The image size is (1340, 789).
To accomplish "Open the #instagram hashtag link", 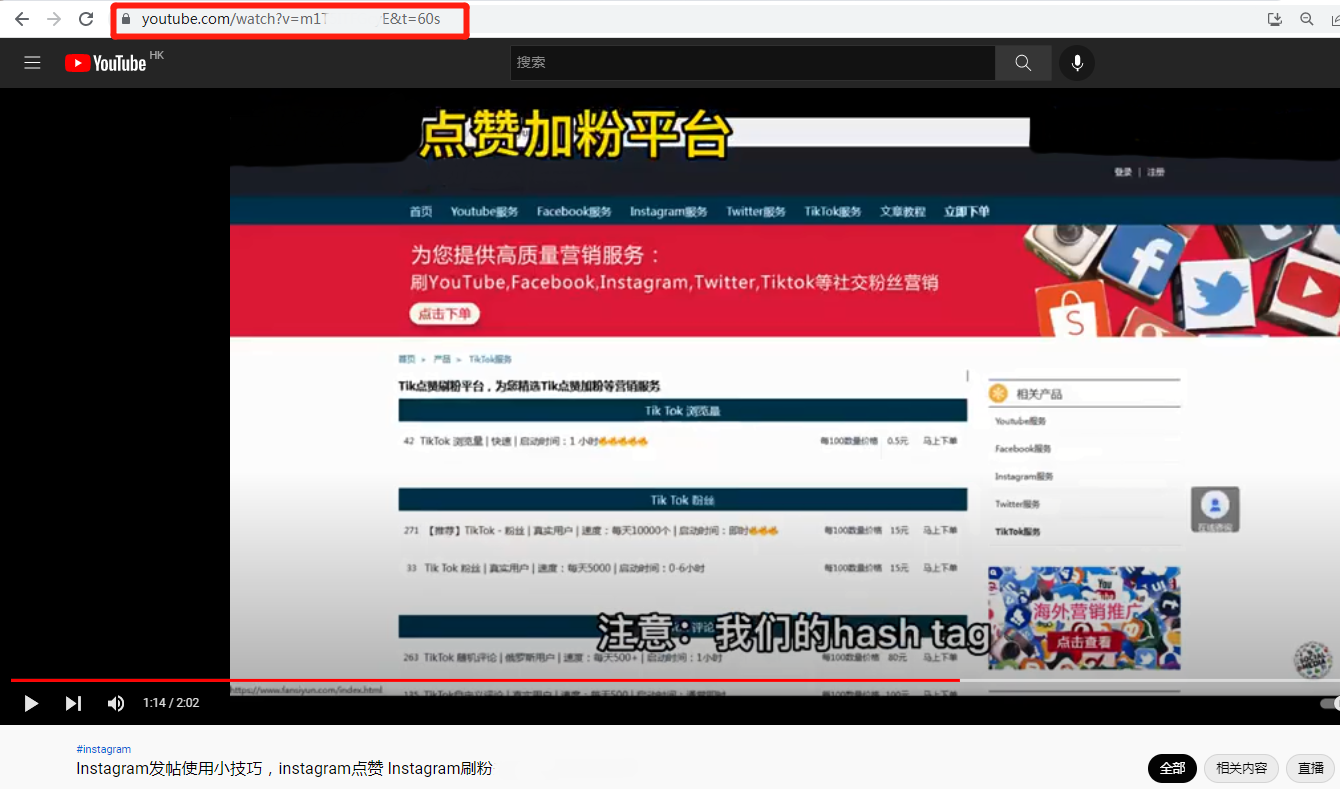I will 104,749.
